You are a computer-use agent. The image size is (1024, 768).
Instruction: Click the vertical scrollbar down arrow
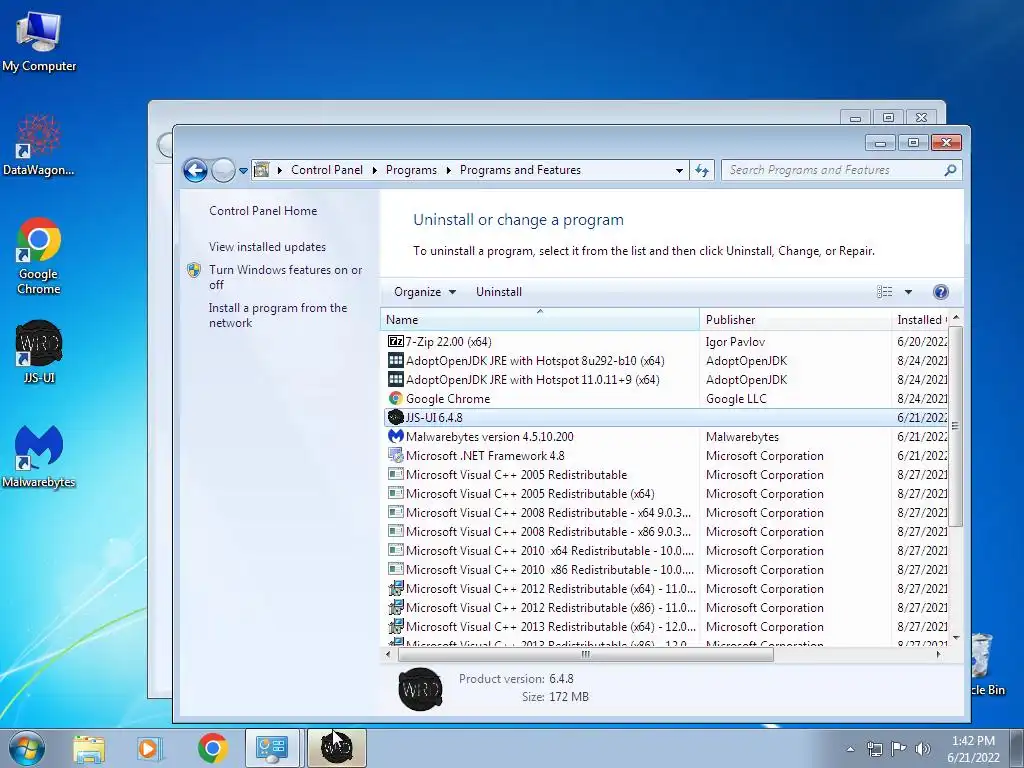click(955, 637)
